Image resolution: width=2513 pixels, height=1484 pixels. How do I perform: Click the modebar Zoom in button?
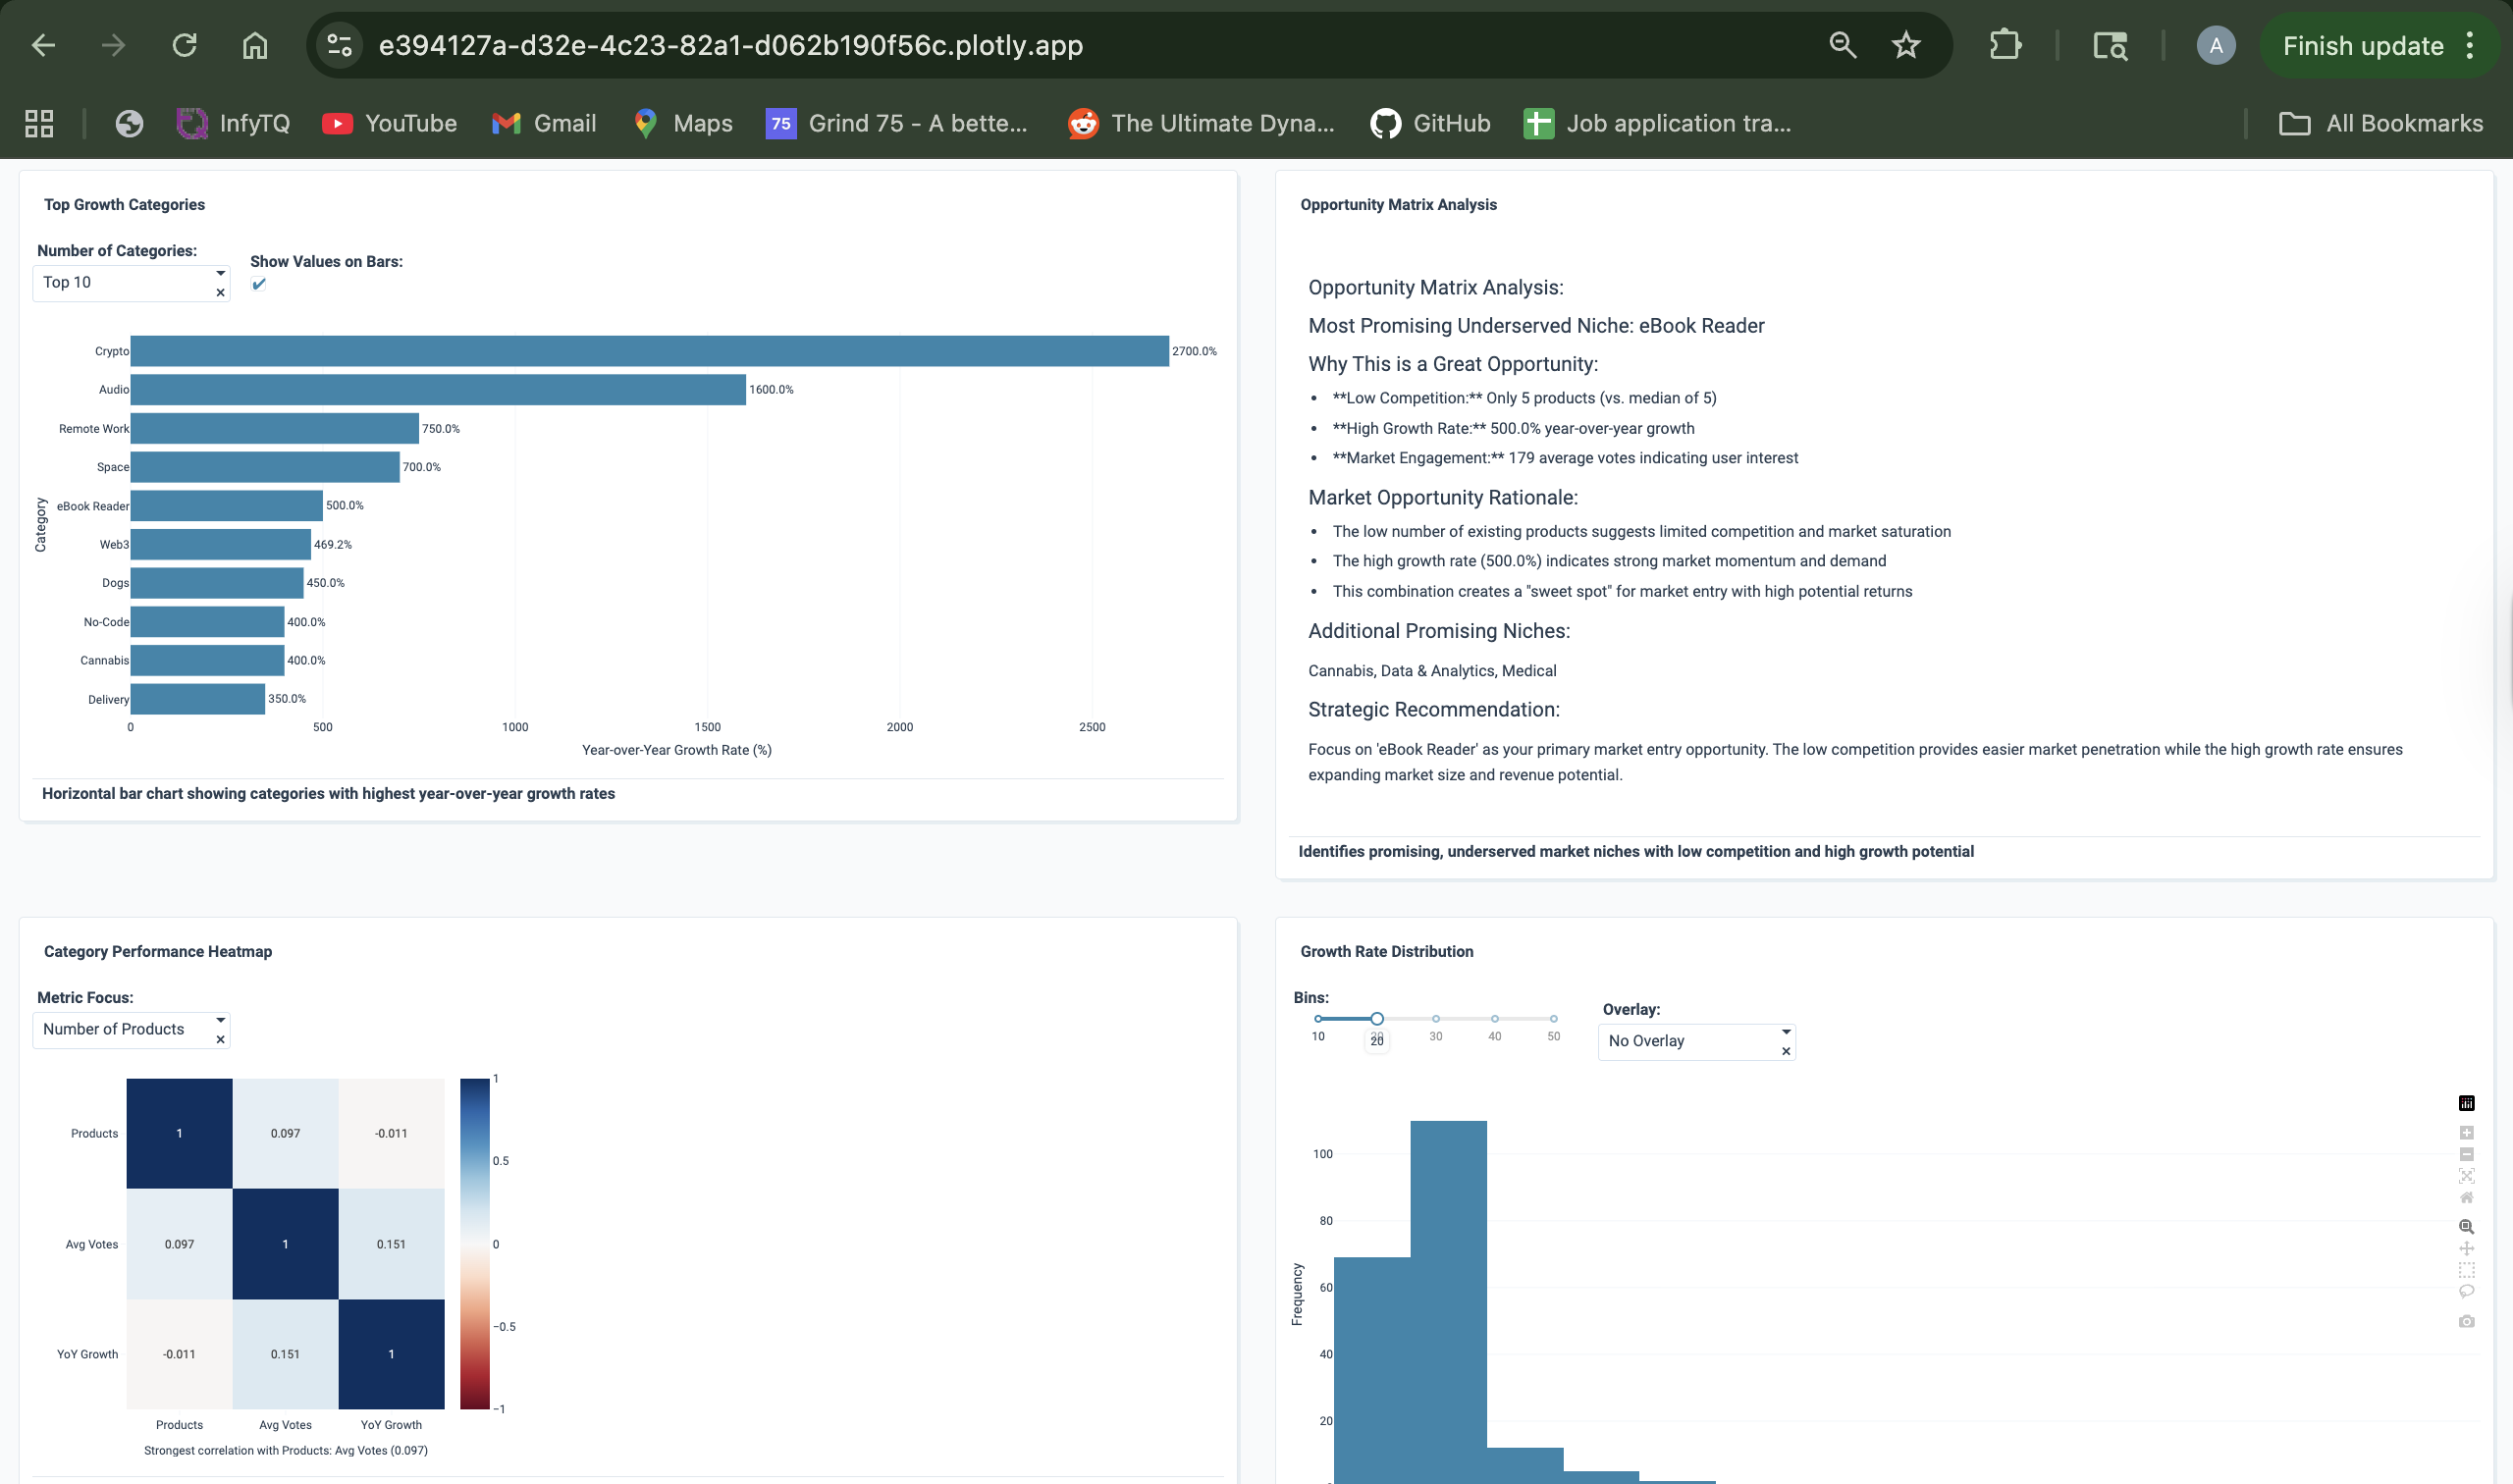click(2466, 1133)
